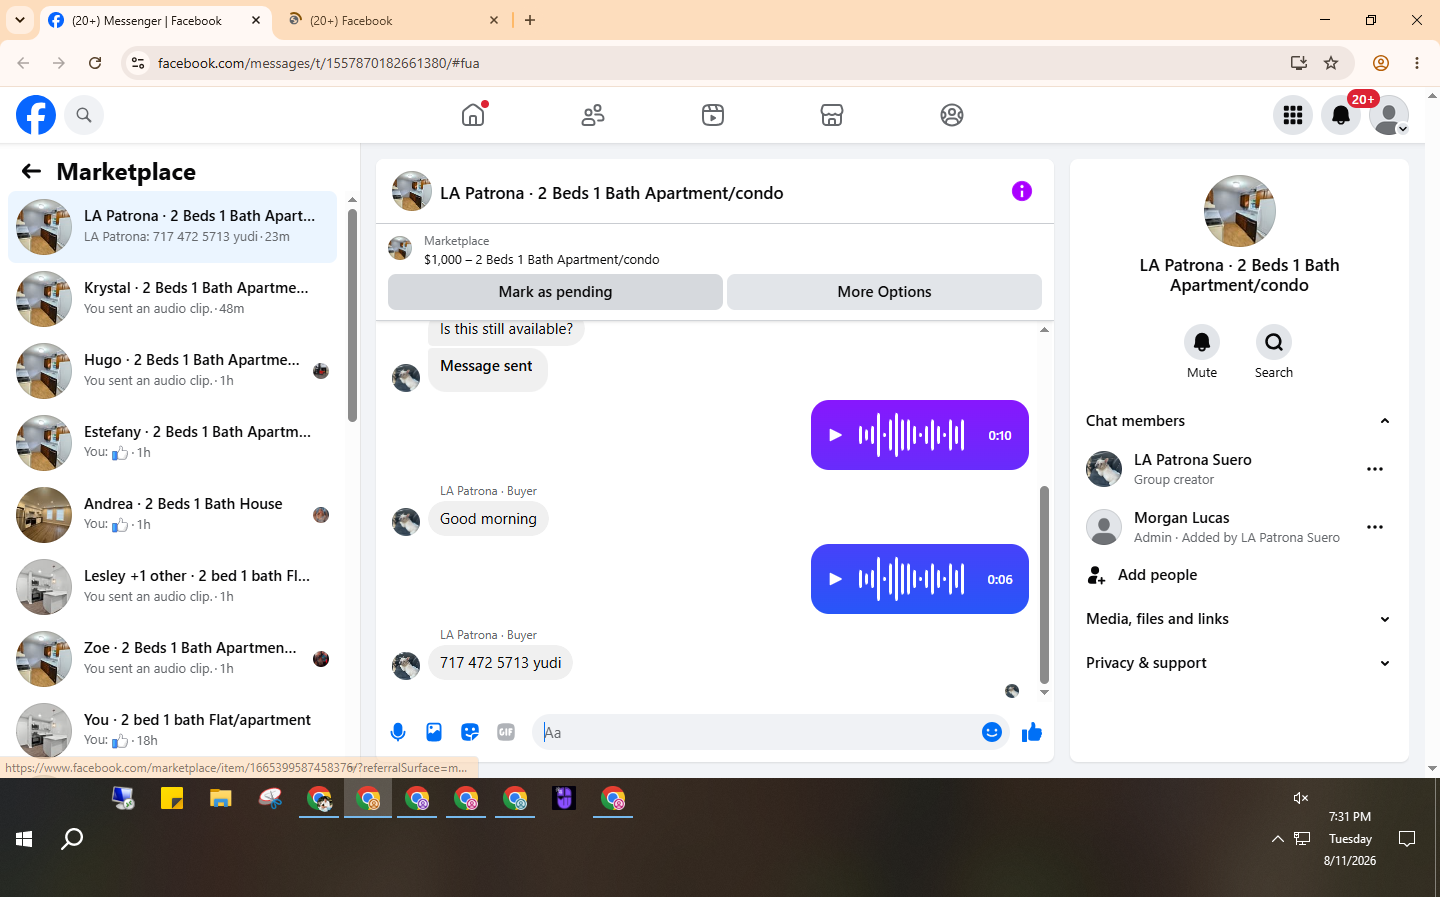Viewport: 1440px width, 897px height.
Task: Open File Explorer from the taskbar
Action: coord(221,799)
